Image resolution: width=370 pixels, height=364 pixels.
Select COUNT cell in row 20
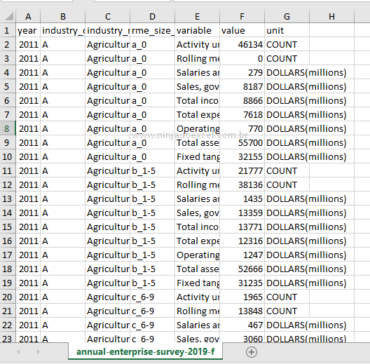click(x=287, y=297)
